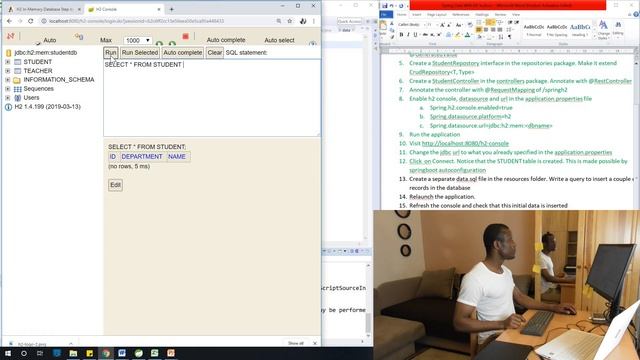Open File Explorer from the taskbar
Screen dimensions: 640x360
73,353
